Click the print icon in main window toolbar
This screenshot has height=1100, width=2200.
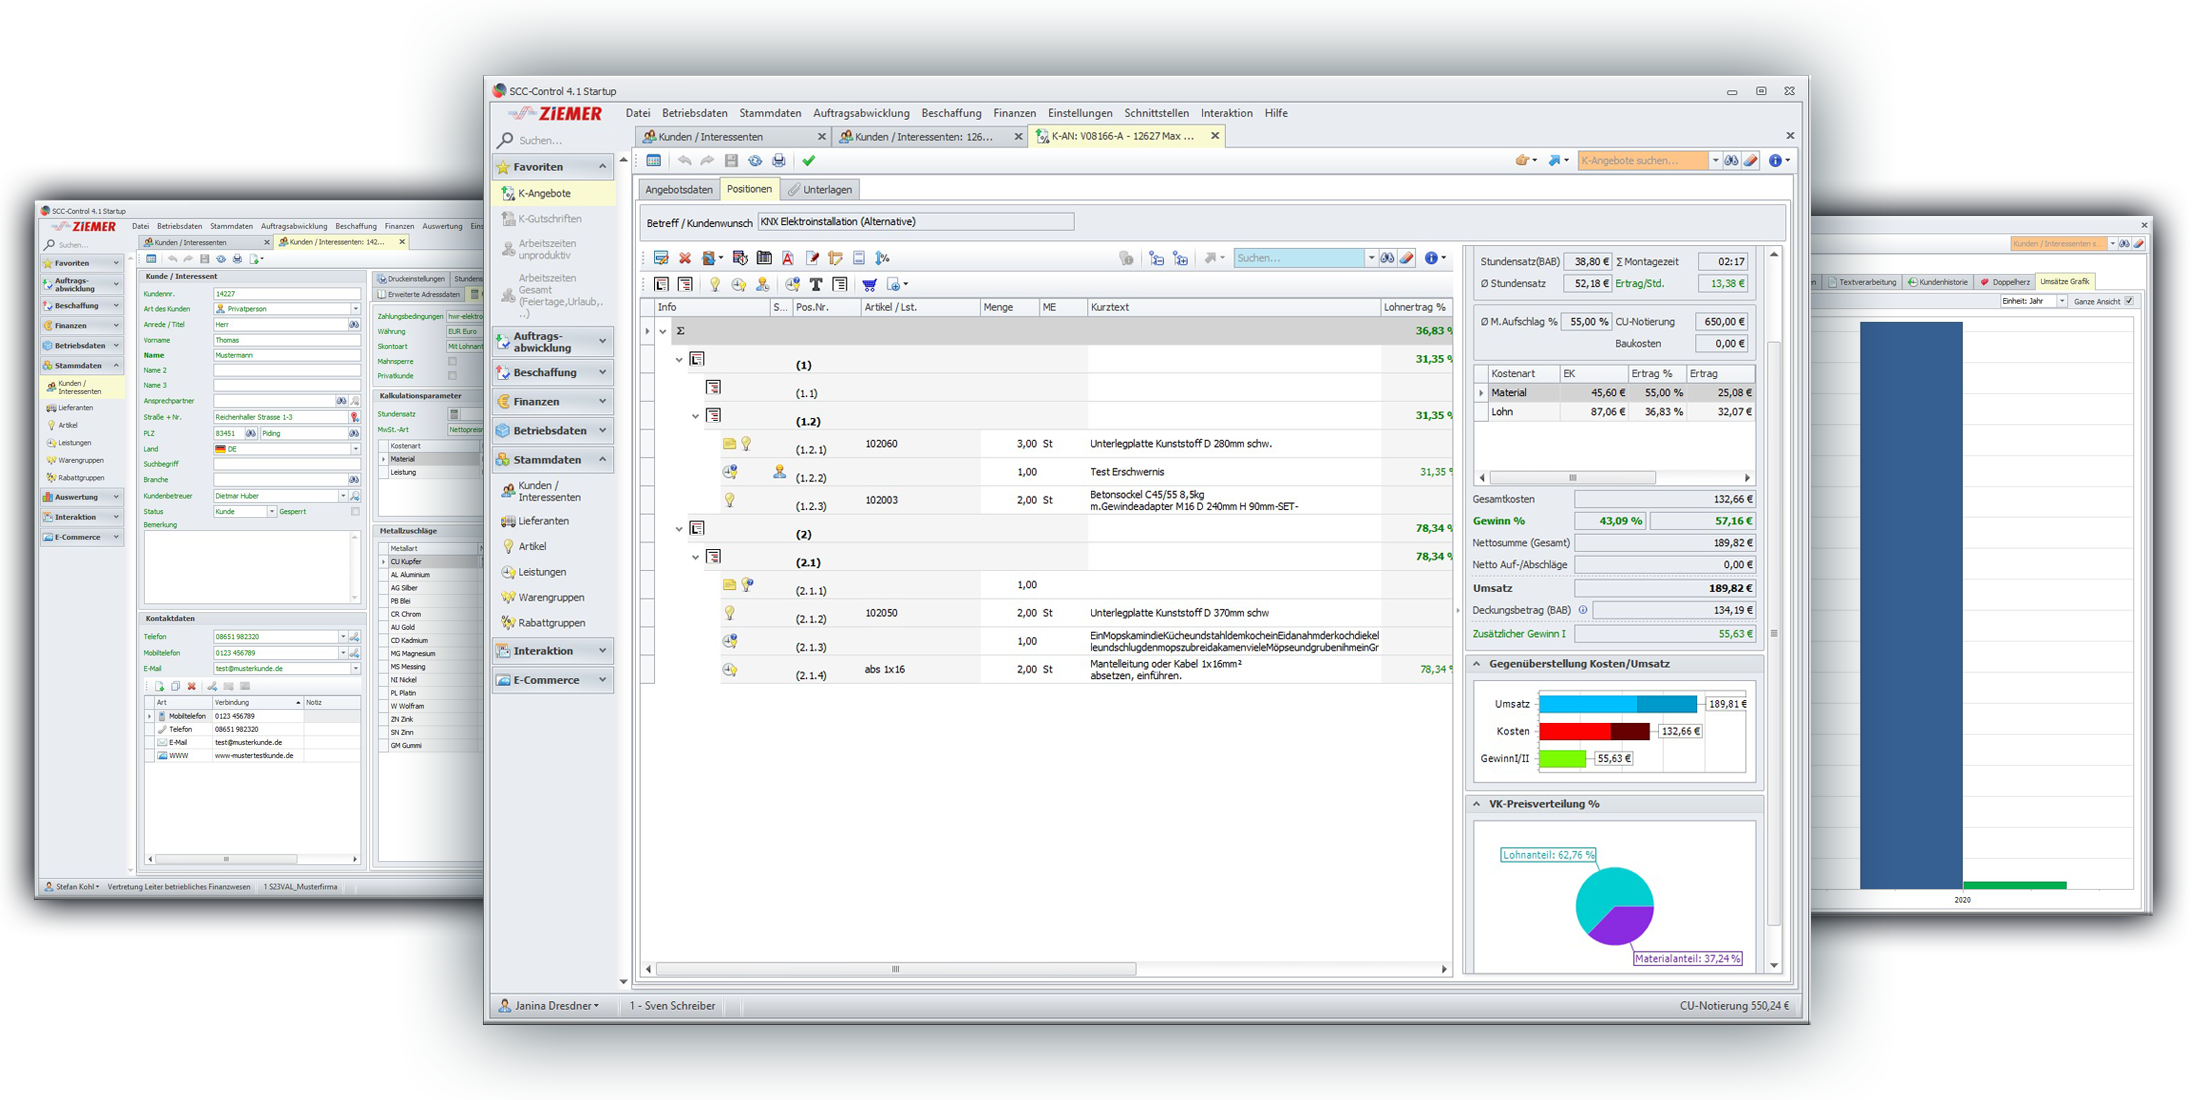pos(779,161)
